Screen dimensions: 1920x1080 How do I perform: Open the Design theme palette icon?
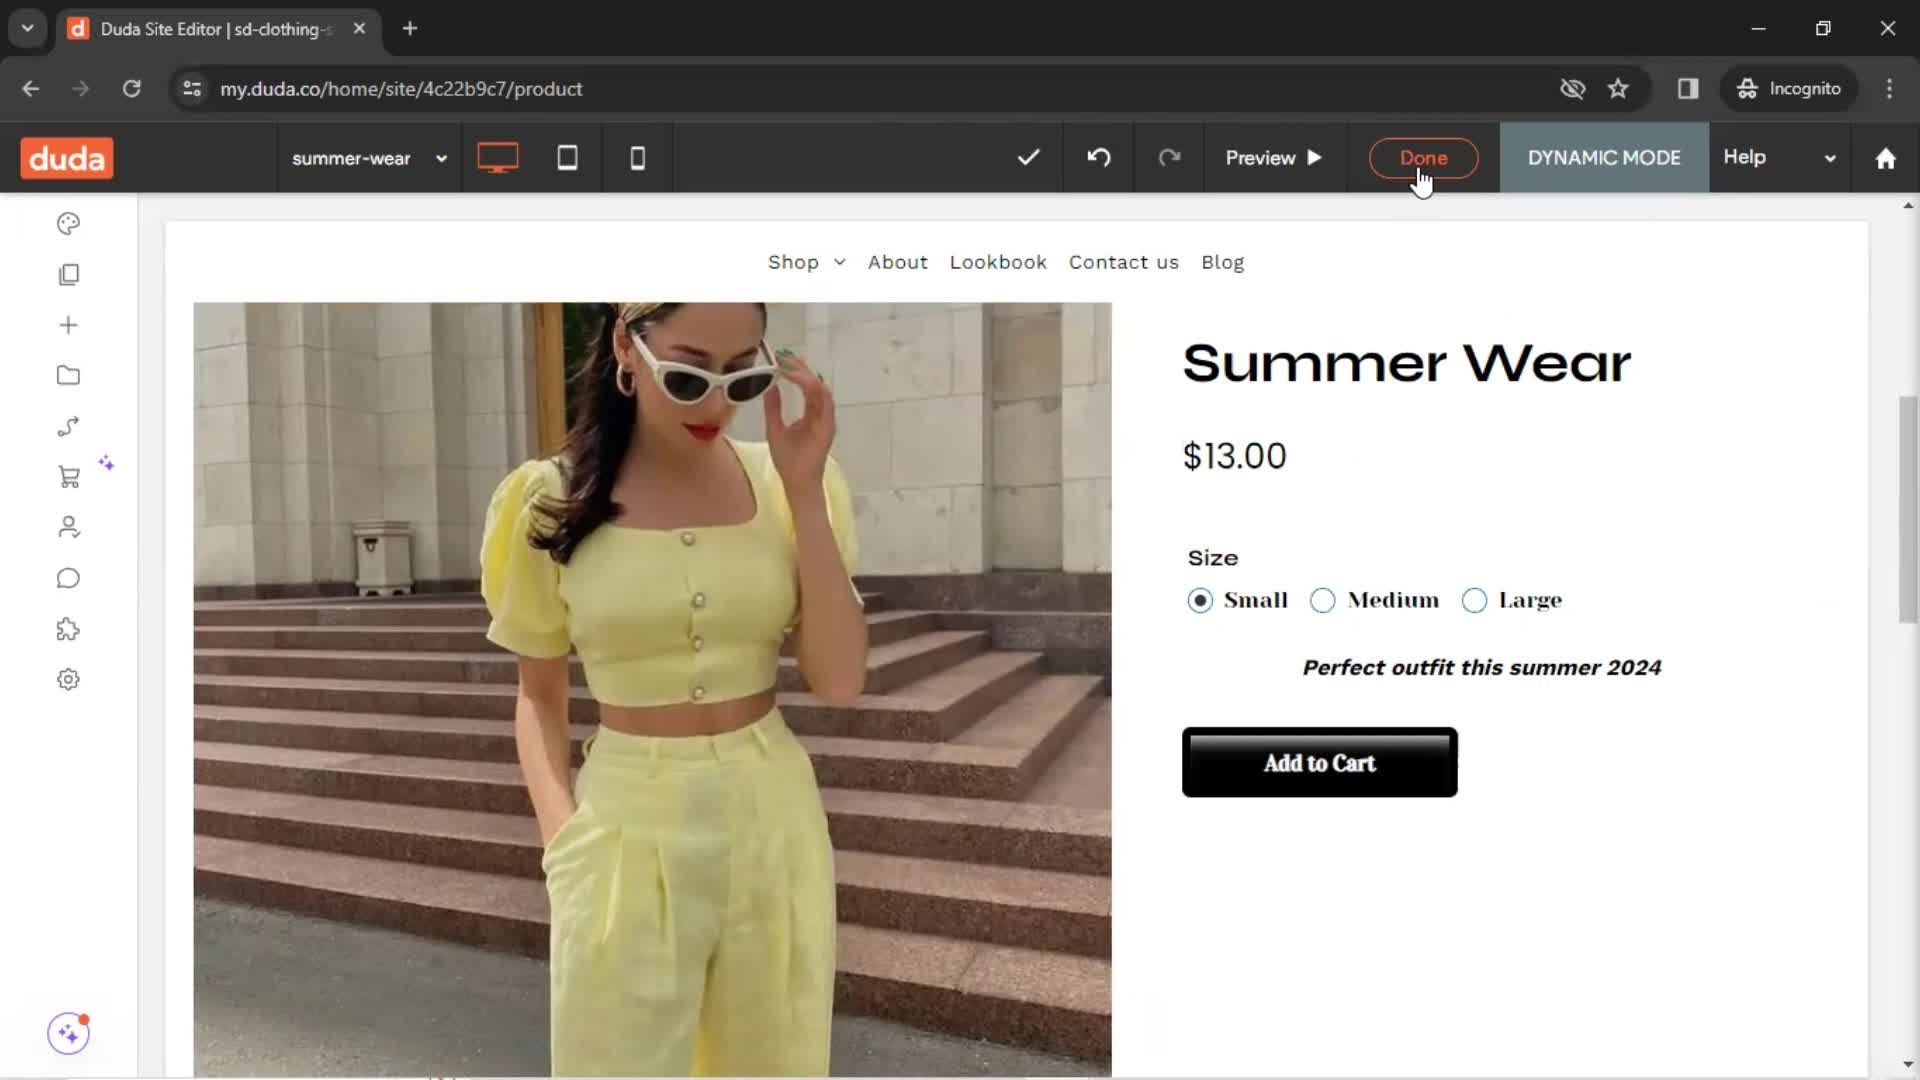click(68, 223)
